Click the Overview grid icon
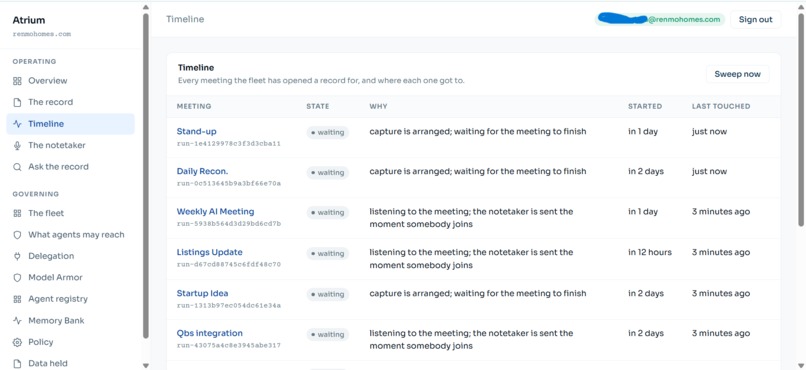 coord(17,81)
